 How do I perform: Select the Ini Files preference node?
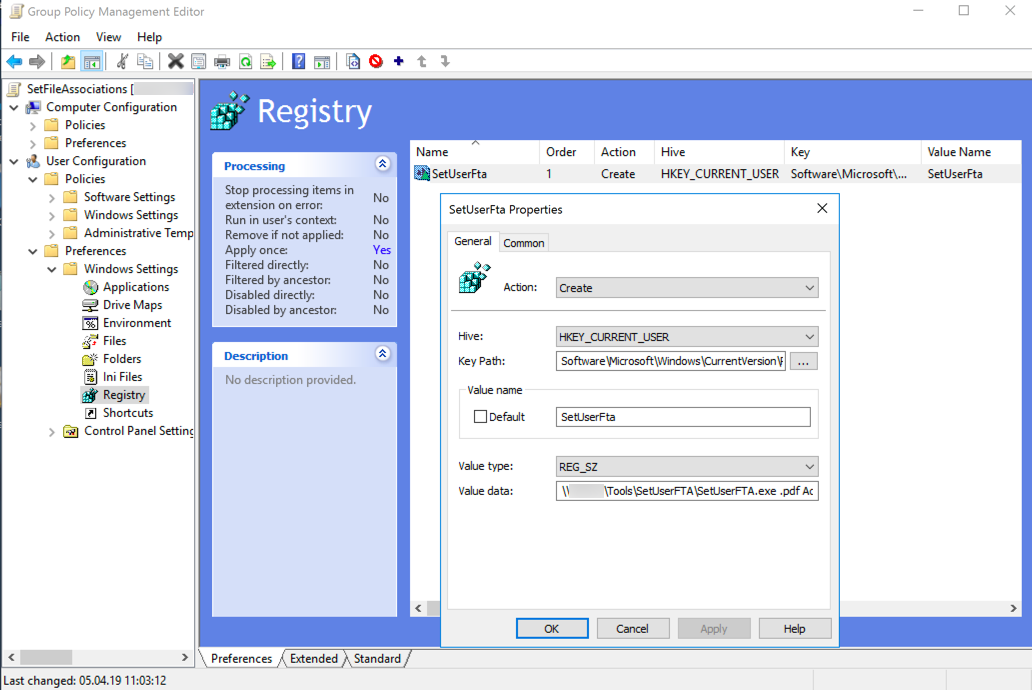point(122,377)
